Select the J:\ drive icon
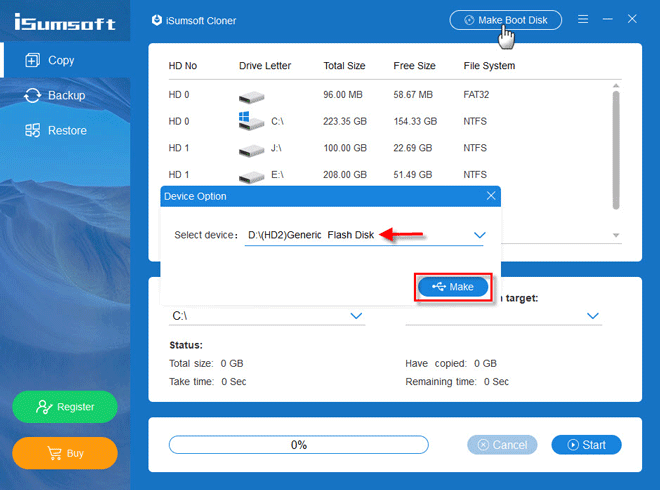The height and width of the screenshot is (490, 660). (251, 150)
